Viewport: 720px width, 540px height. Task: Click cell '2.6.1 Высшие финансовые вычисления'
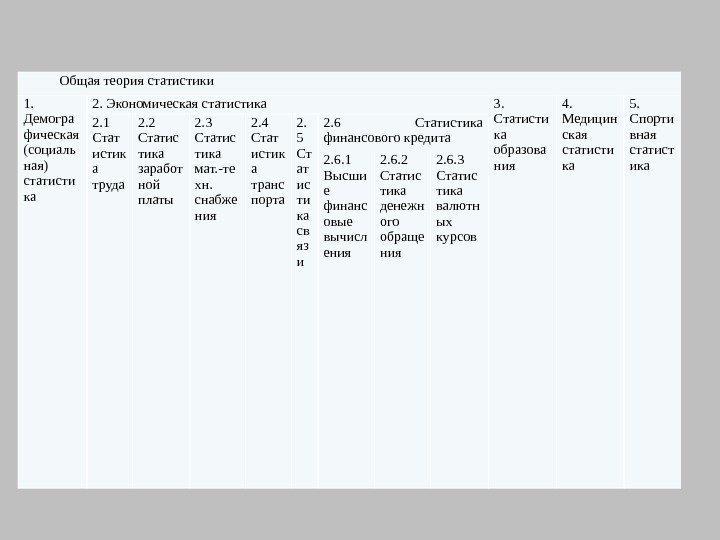pos(346,319)
